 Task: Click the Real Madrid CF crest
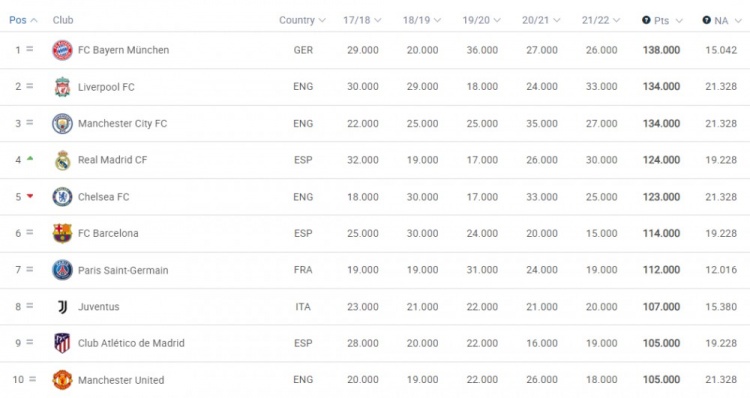62,160
